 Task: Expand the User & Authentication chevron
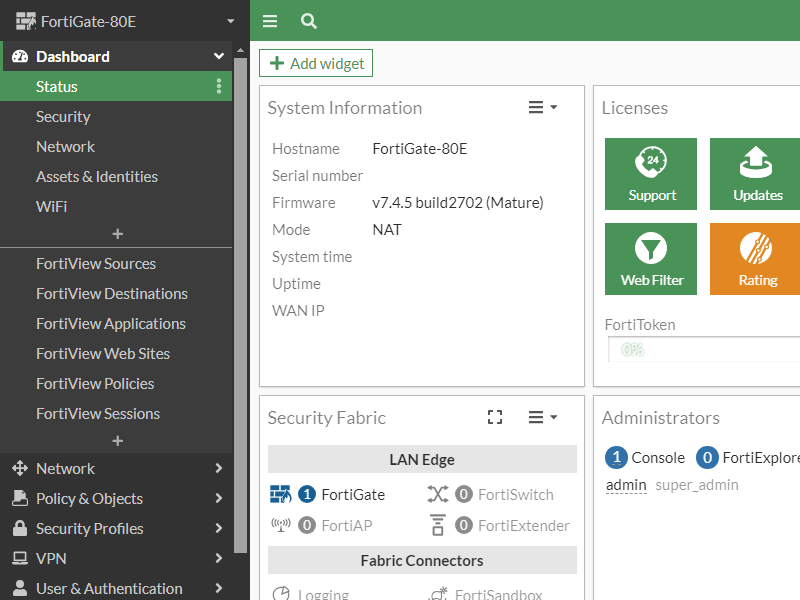[219, 588]
